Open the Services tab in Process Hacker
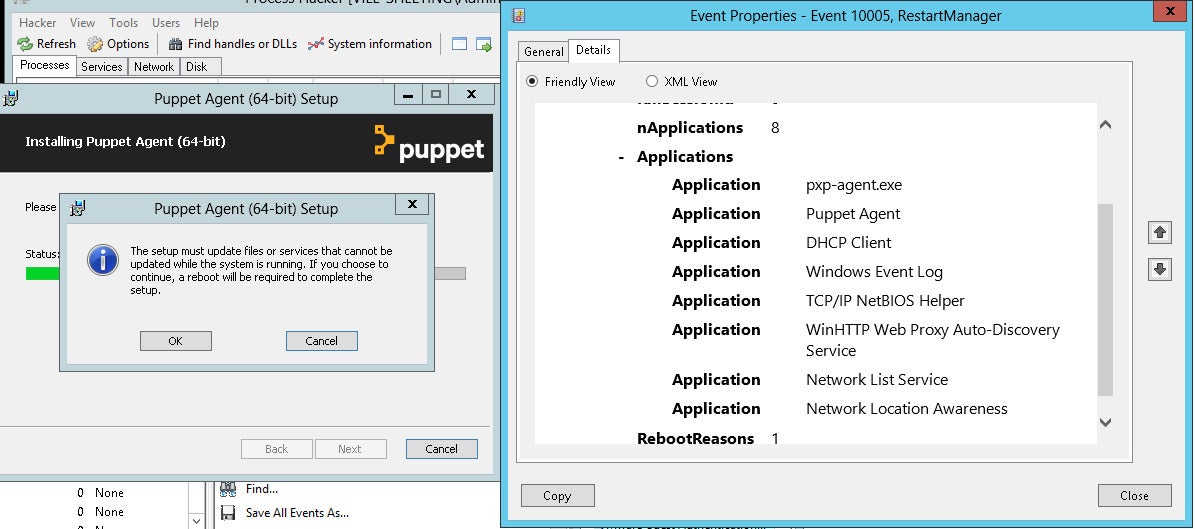Image resolution: width=1195 pixels, height=529 pixels. click(x=102, y=67)
